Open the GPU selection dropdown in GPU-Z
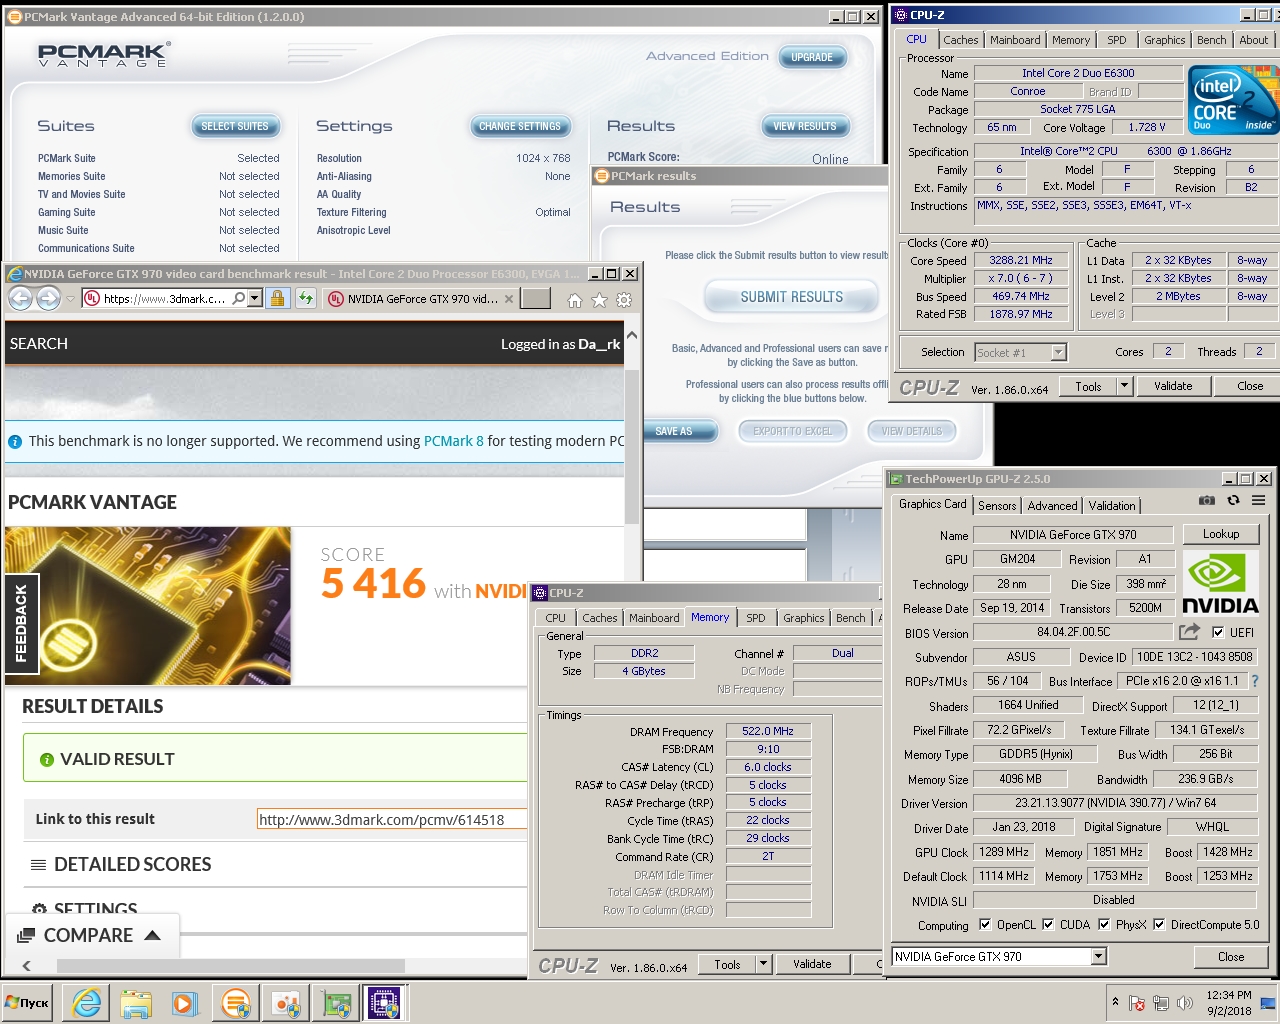 pos(1098,957)
